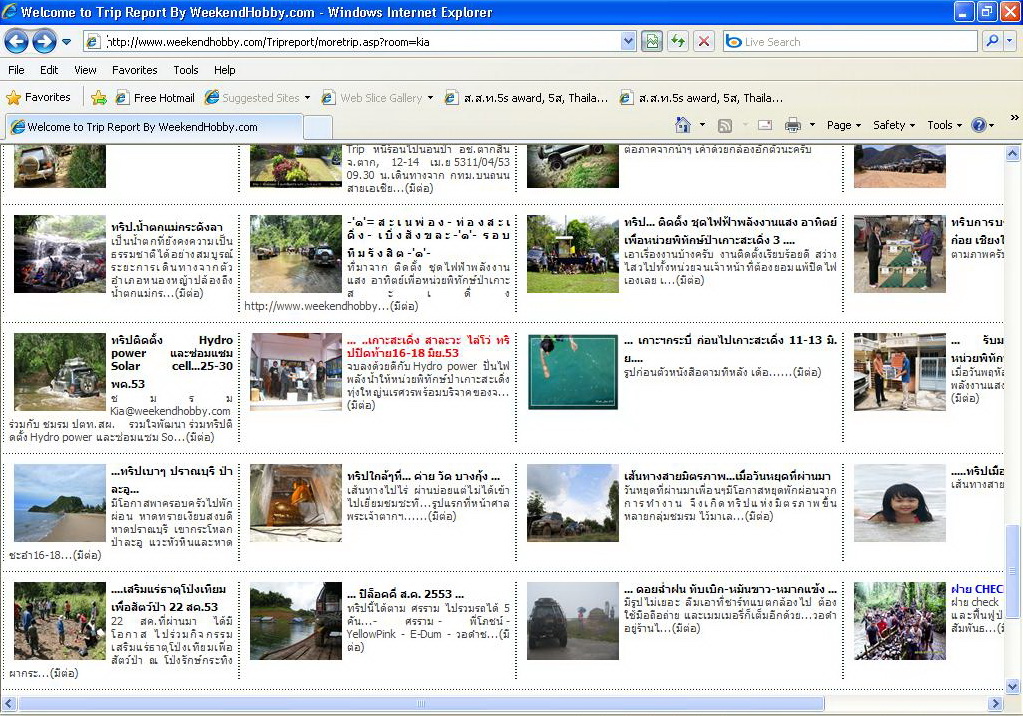Click the Print icon in command bar
The image size is (1023, 716).
pos(793,125)
